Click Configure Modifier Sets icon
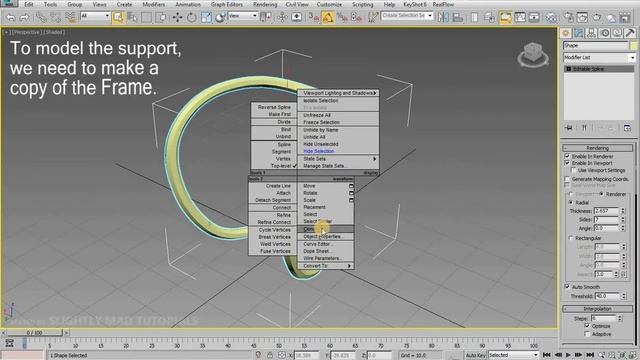The width and height of the screenshot is (640, 360). [627, 128]
